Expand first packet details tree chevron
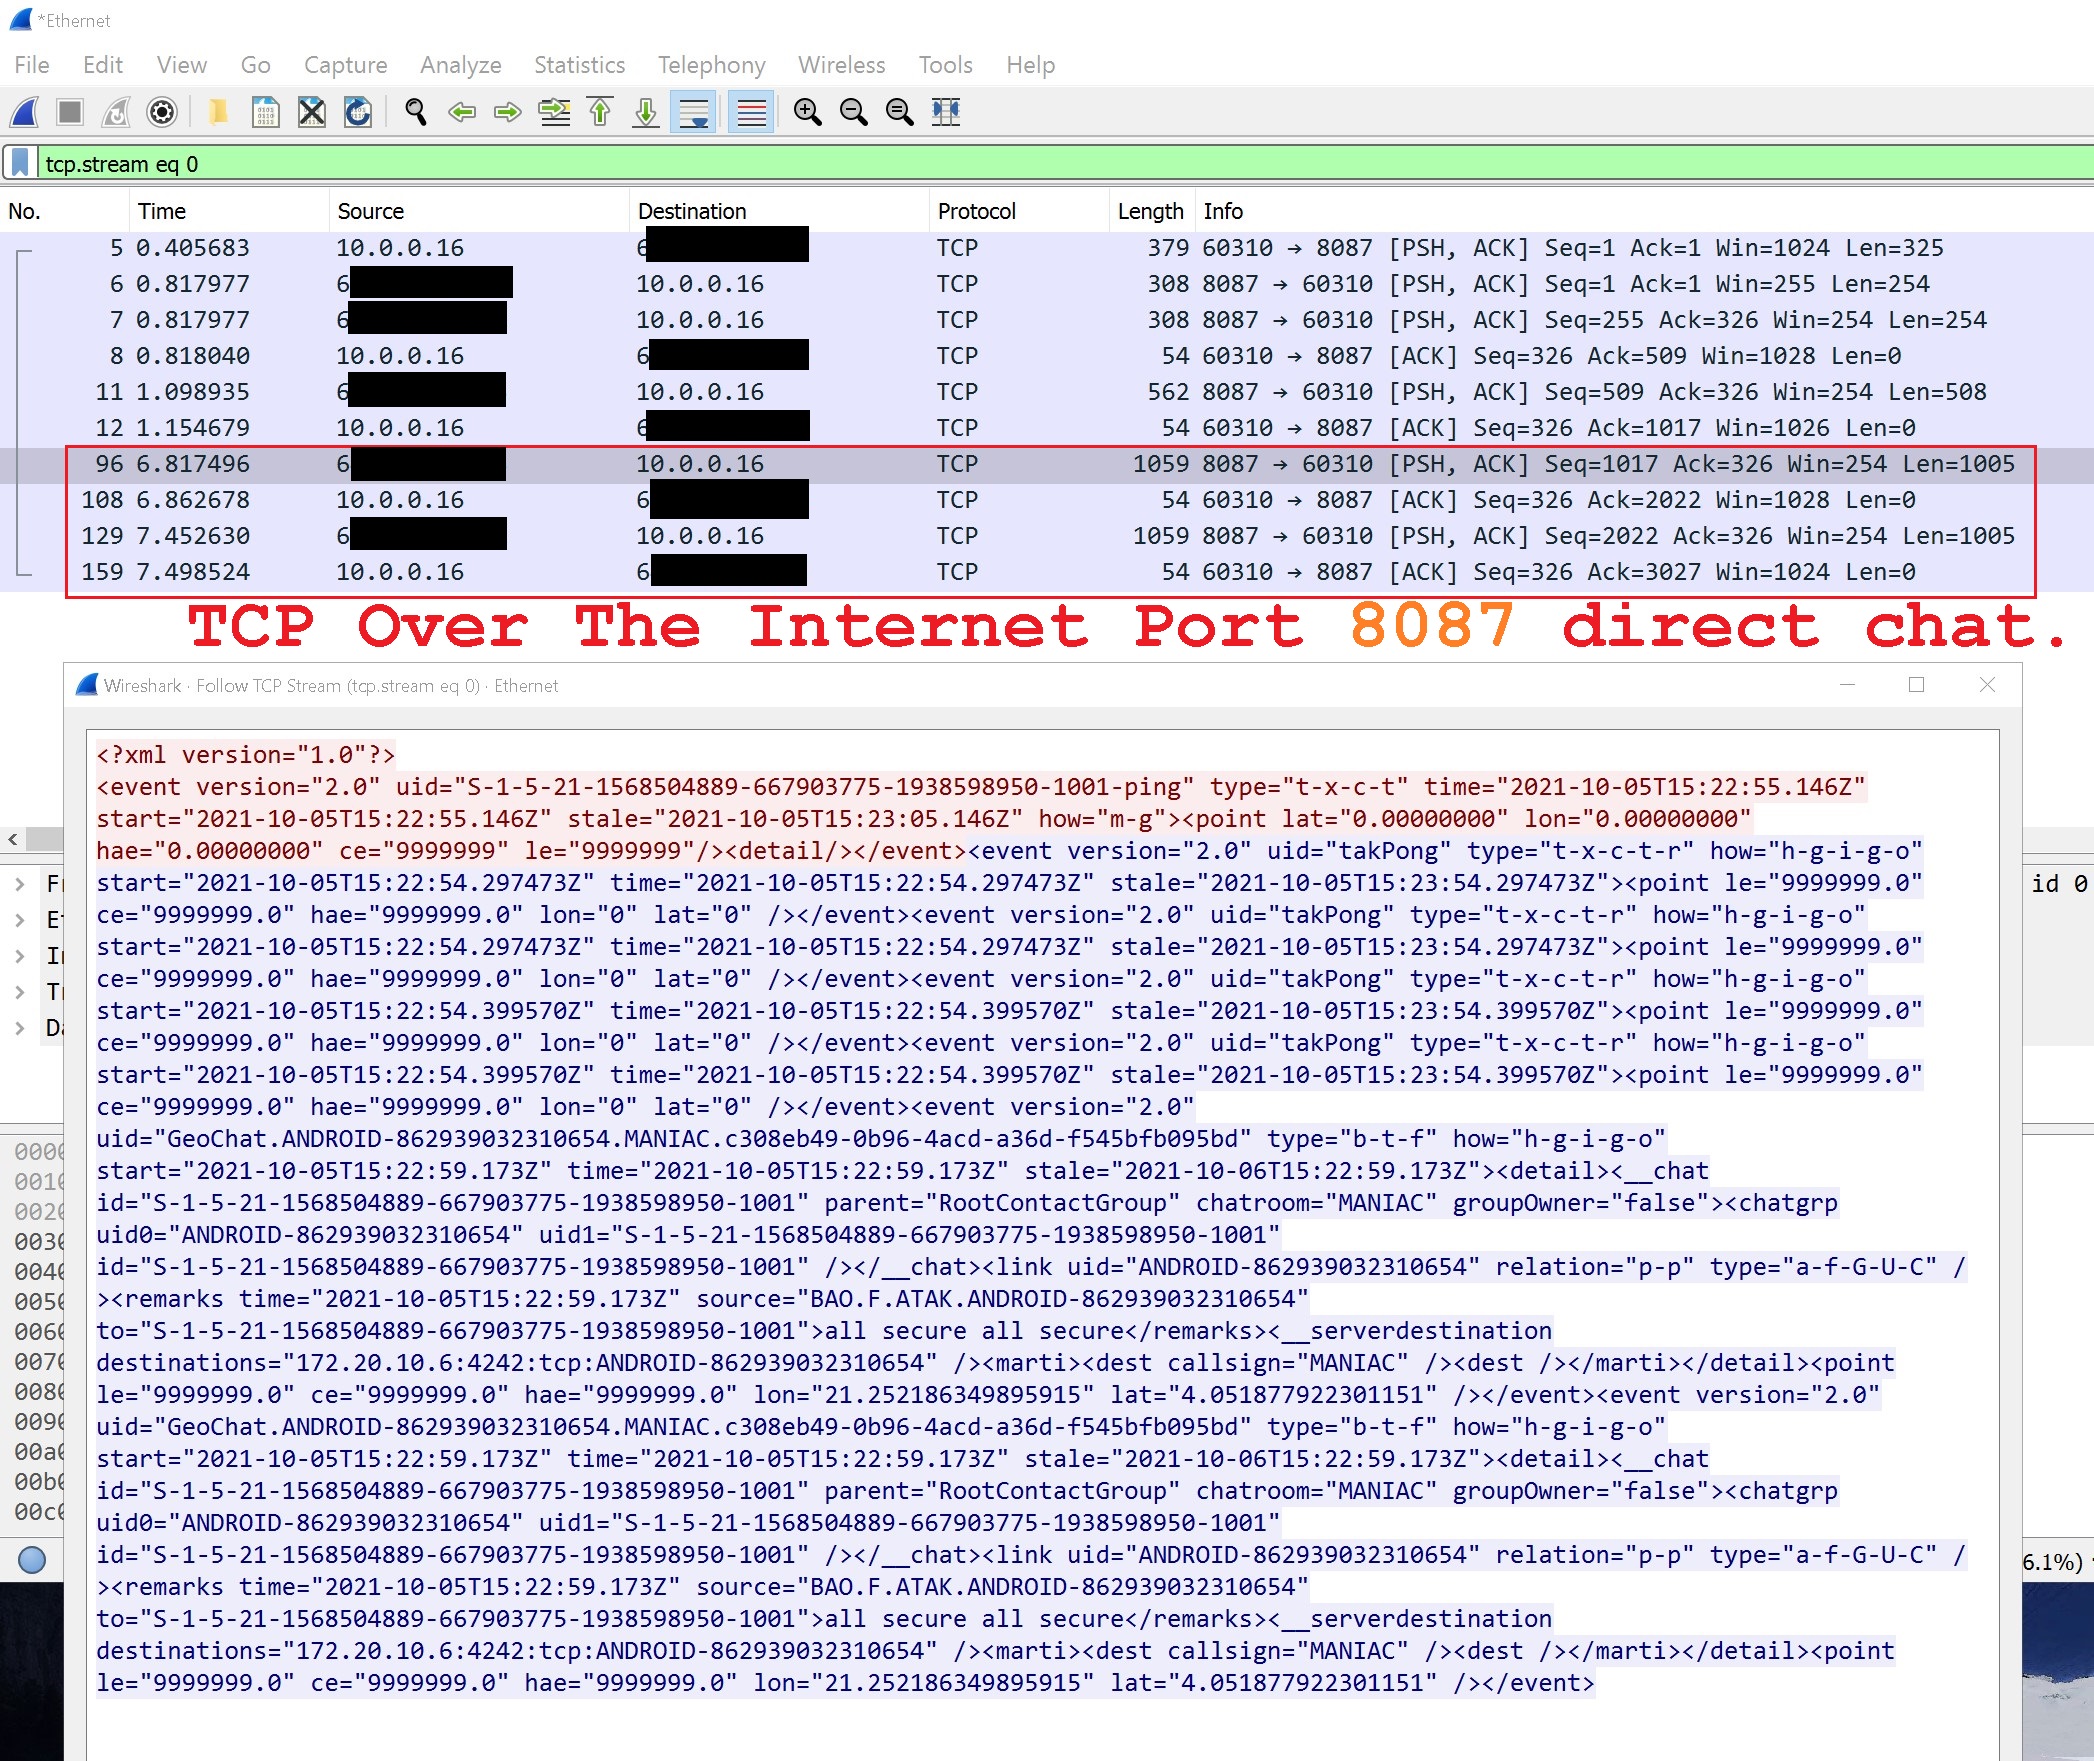The width and height of the screenshot is (2094, 1761). point(20,884)
